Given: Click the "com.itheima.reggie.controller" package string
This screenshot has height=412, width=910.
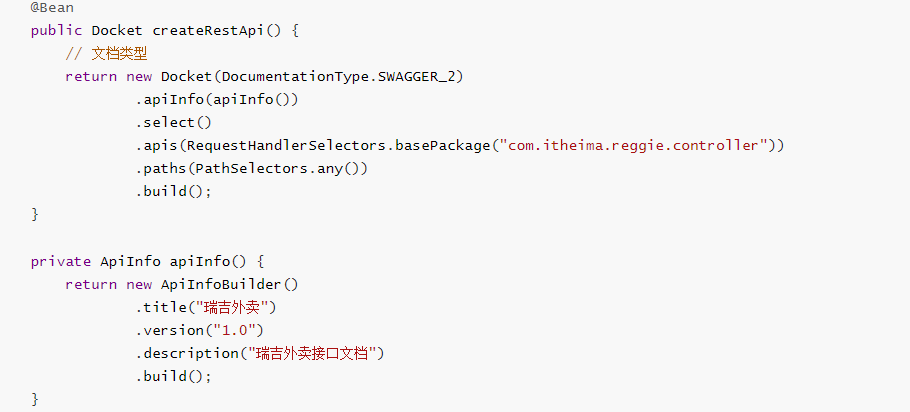Looking at the screenshot, I should point(634,146).
